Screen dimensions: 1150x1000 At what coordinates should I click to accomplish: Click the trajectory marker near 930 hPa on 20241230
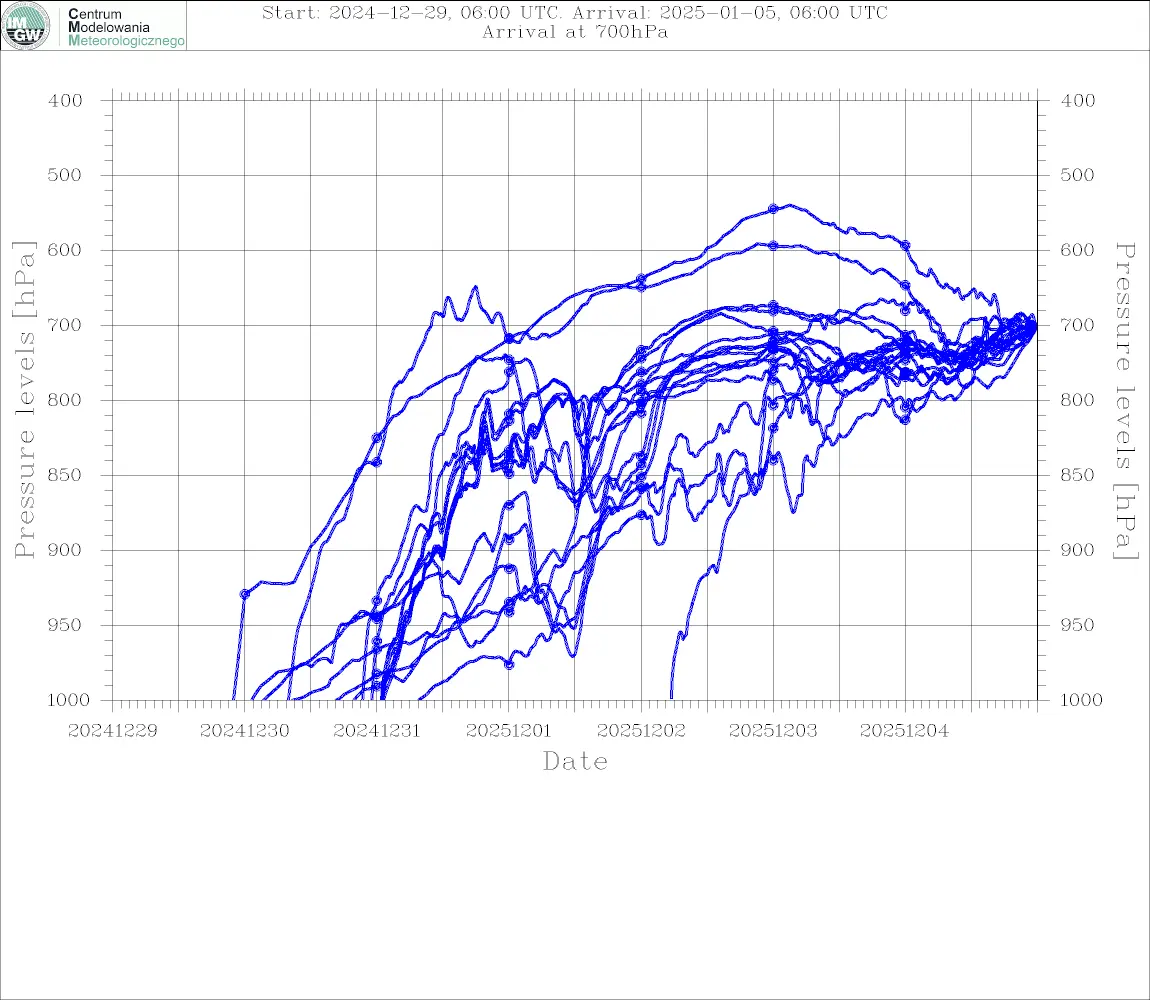[245, 594]
